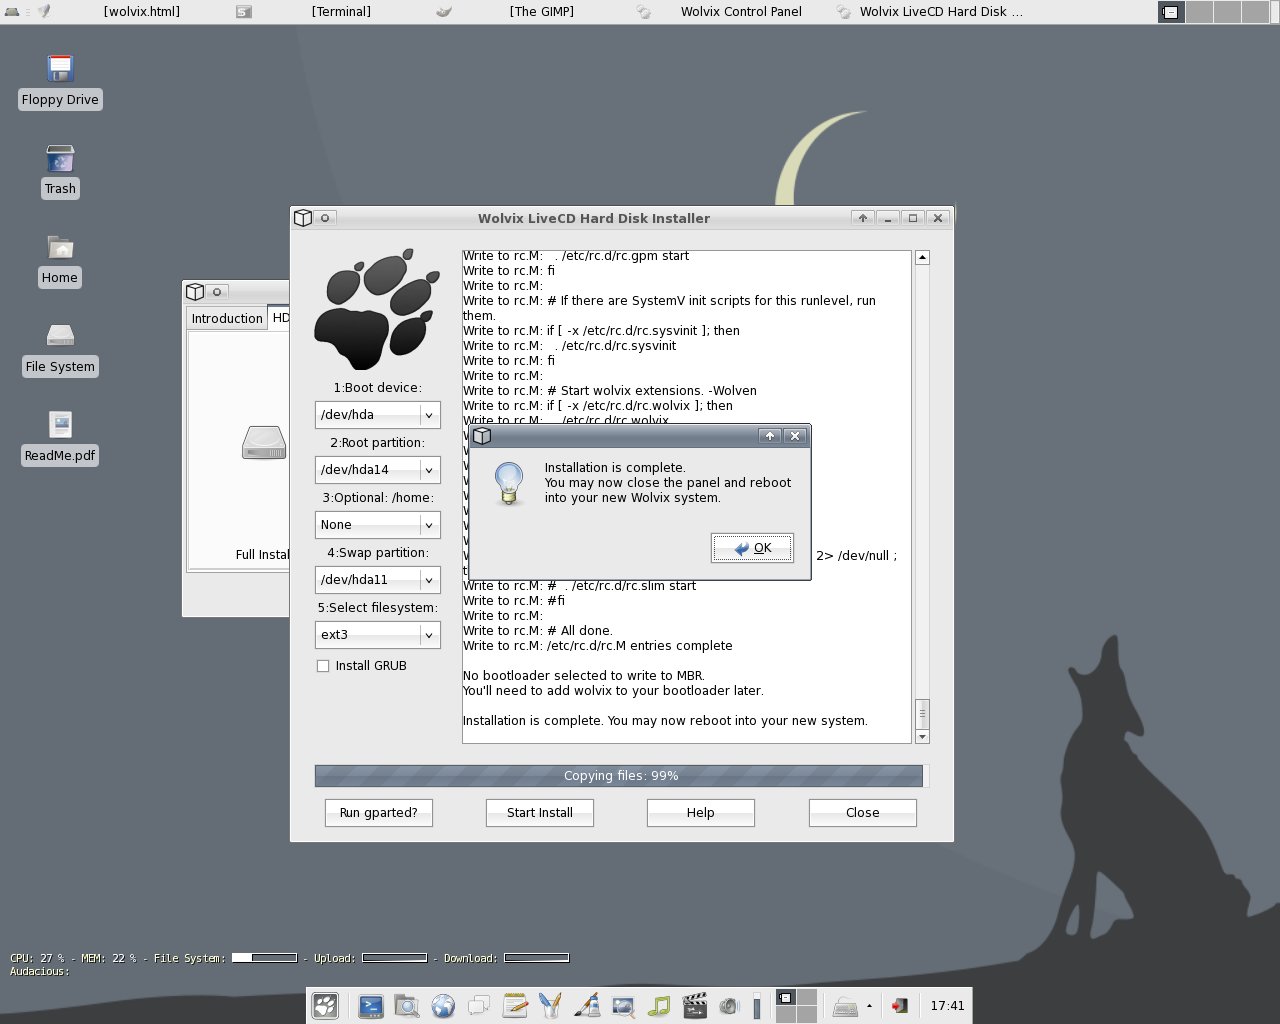Launch the green music note player
This screenshot has width=1280, height=1024.
[x=659, y=1006]
